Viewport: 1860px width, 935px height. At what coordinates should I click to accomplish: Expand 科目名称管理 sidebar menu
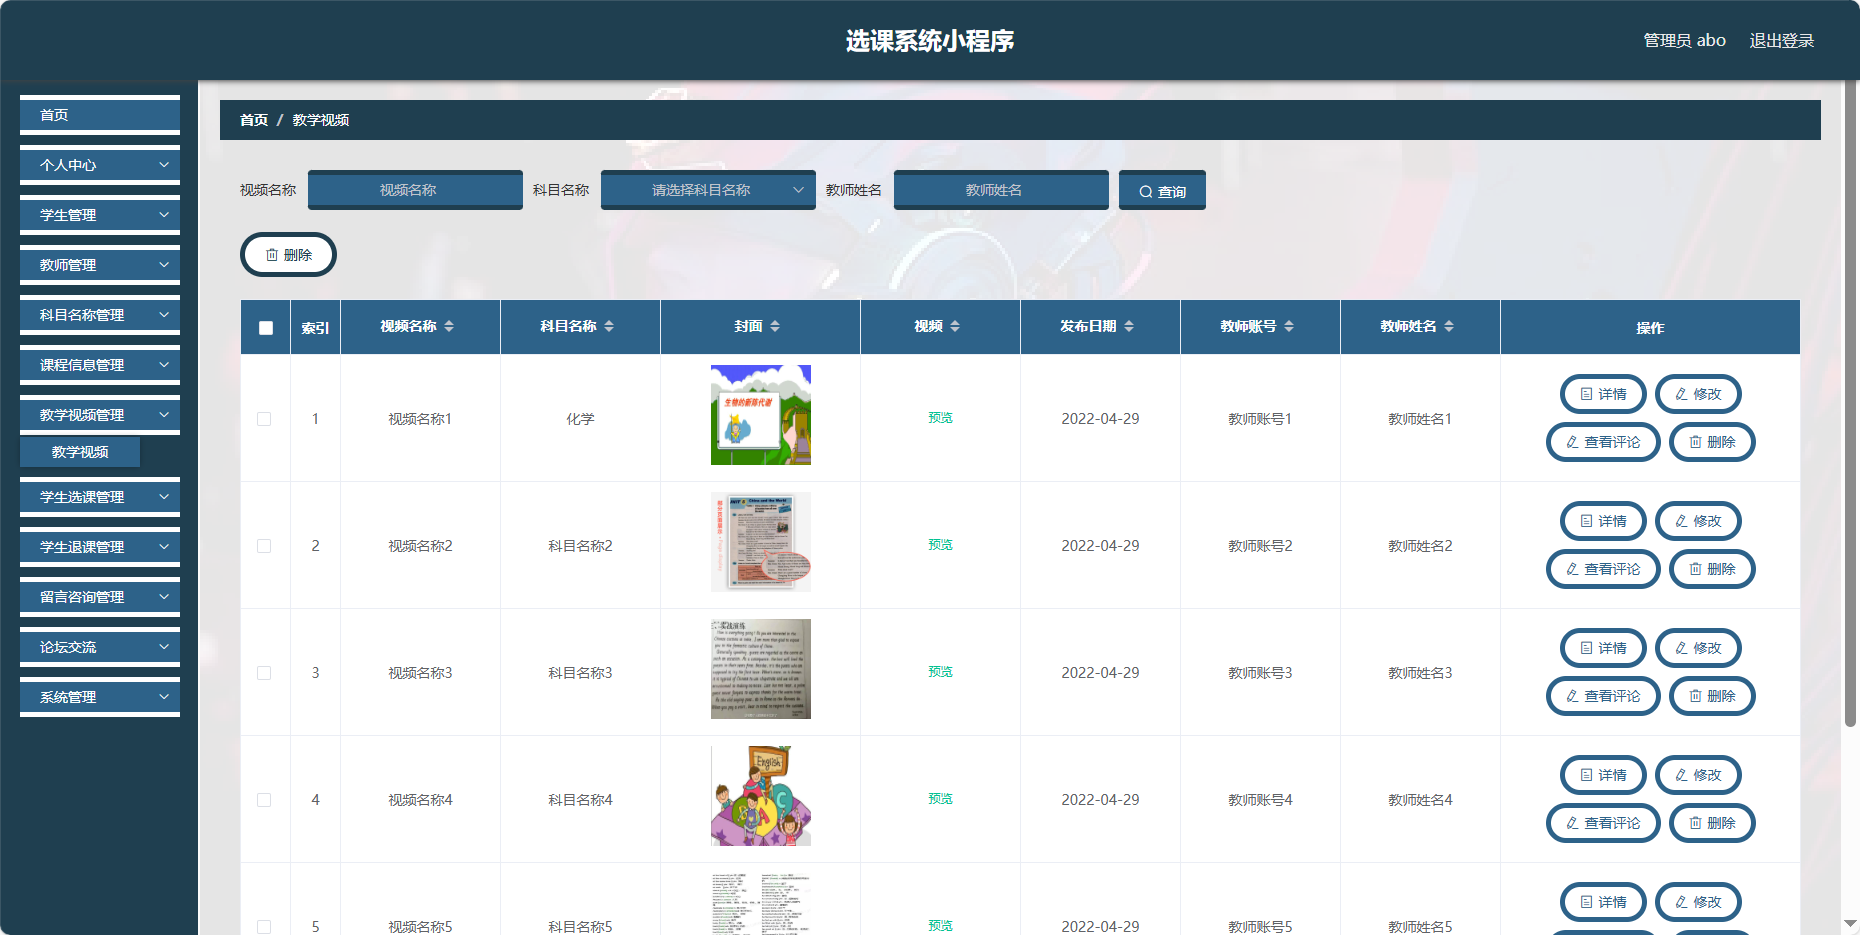point(100,315)
